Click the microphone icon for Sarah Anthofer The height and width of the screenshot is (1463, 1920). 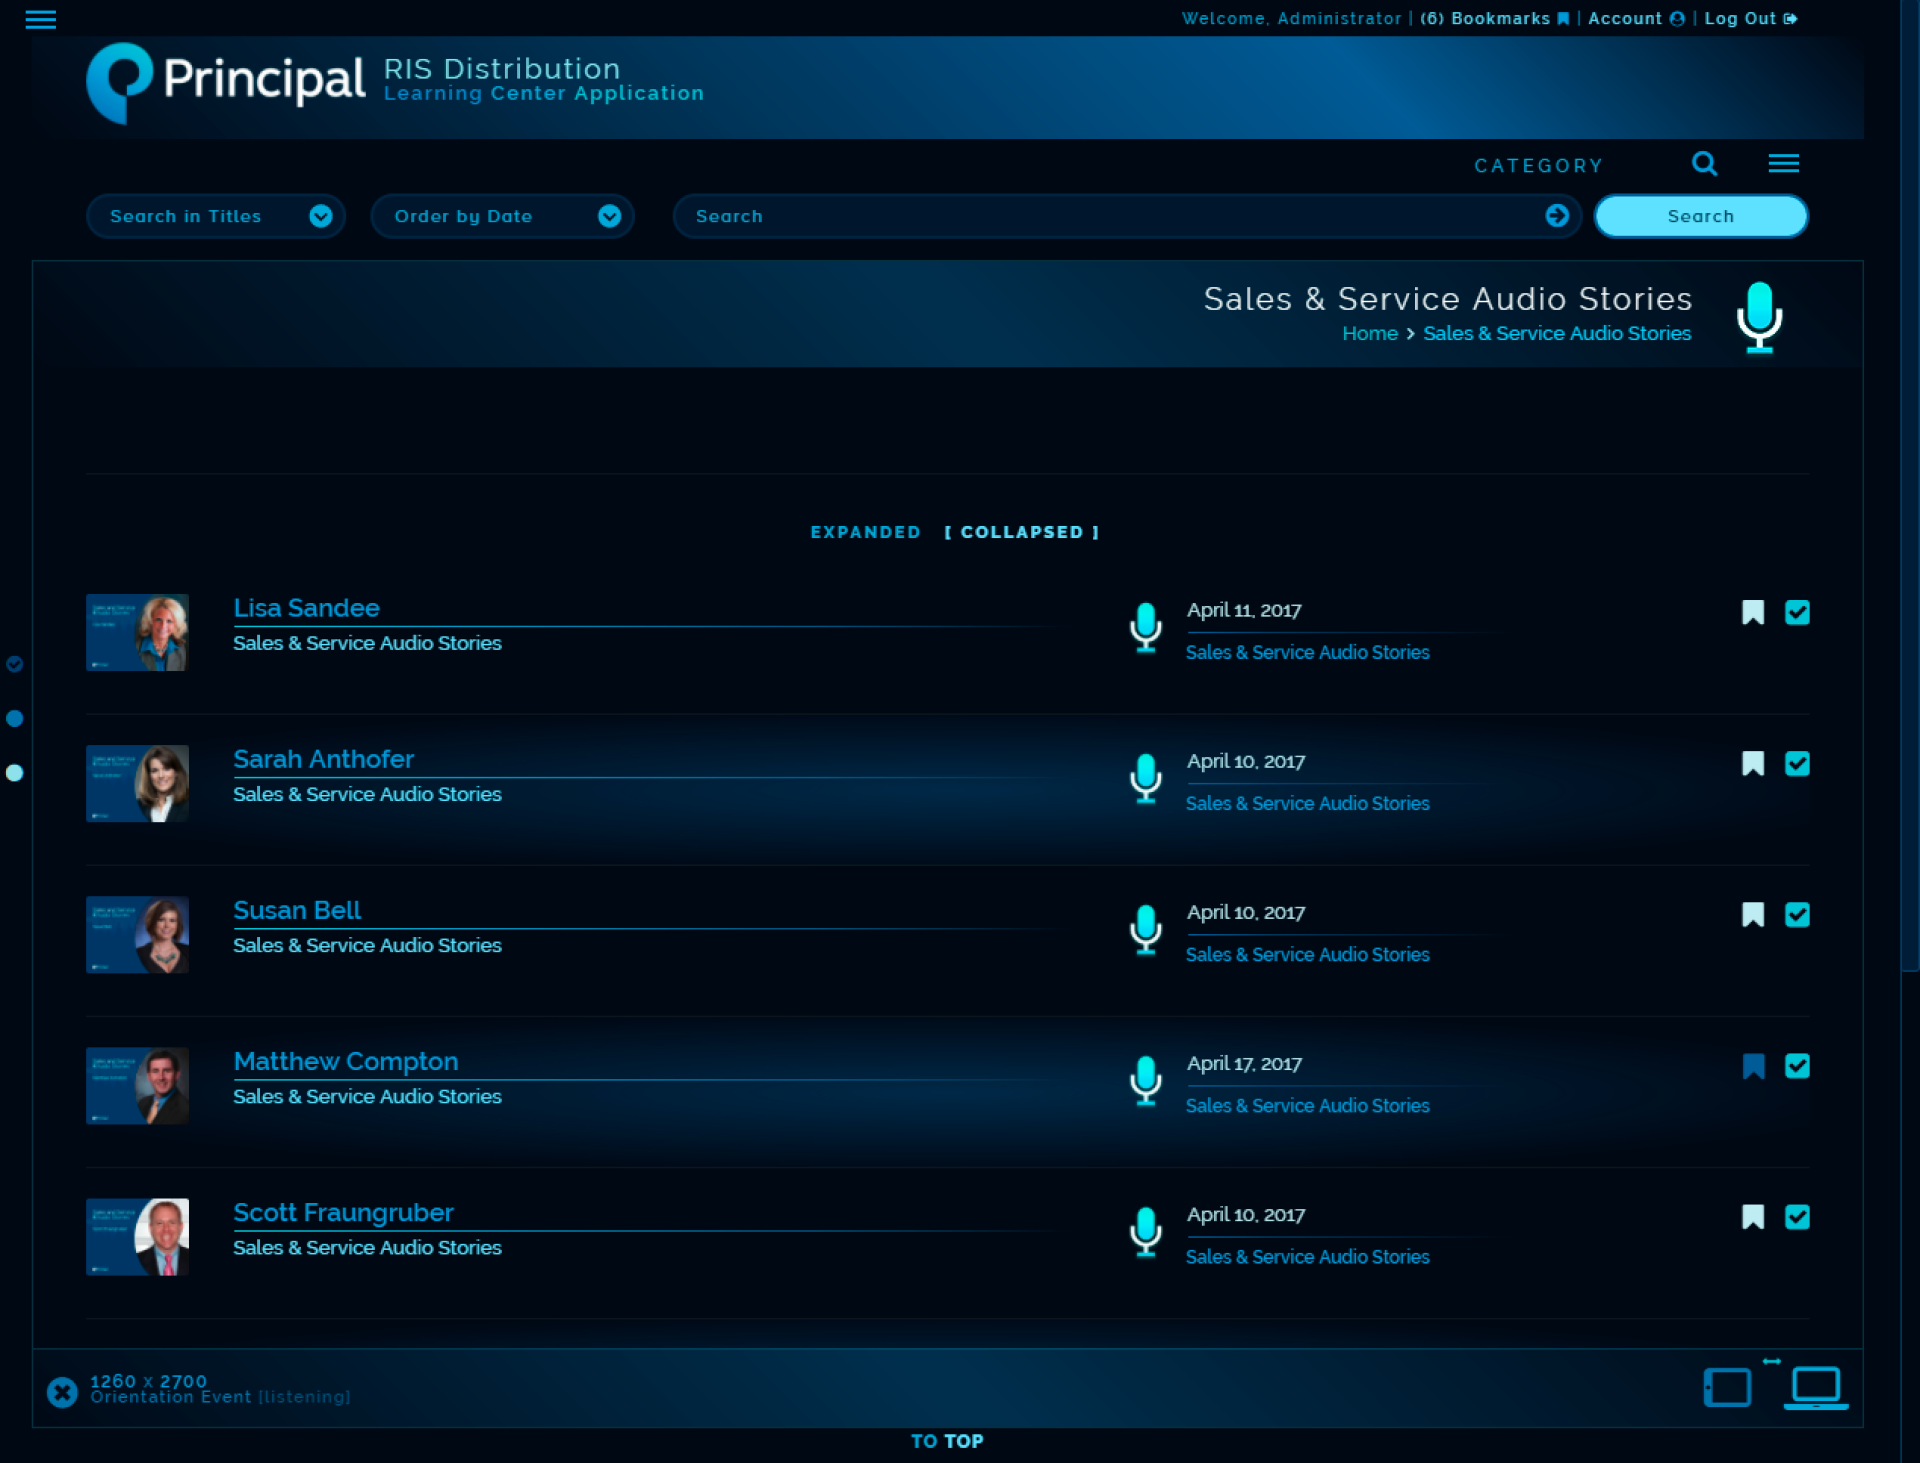pos(1146,779)
